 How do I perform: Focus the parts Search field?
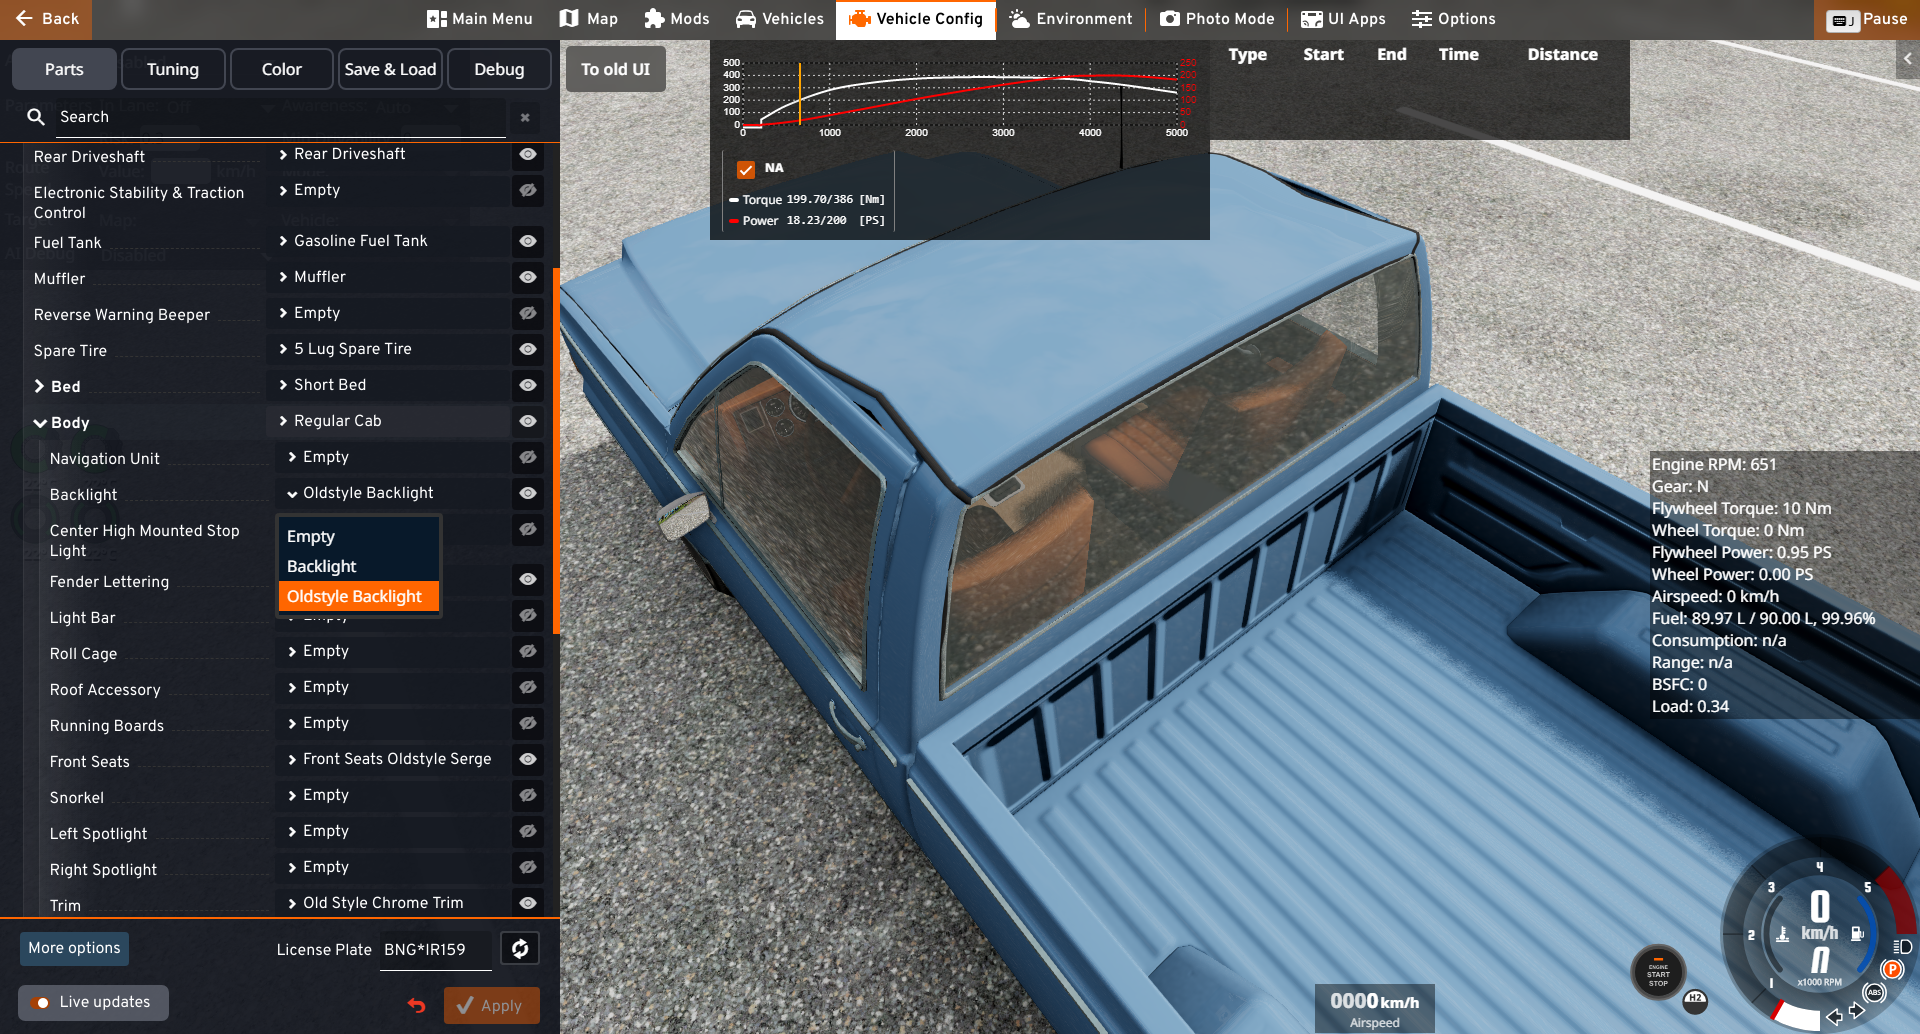[280, 117]
